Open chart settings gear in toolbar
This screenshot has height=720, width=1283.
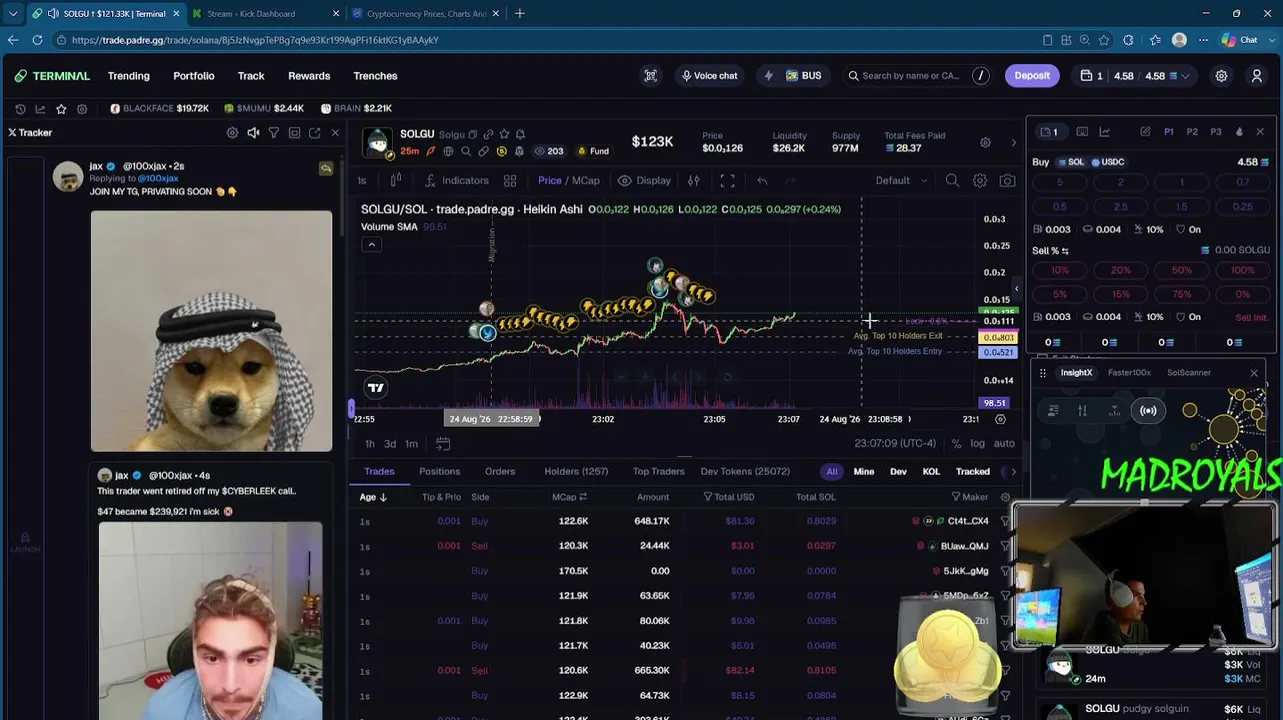point(980,181)
